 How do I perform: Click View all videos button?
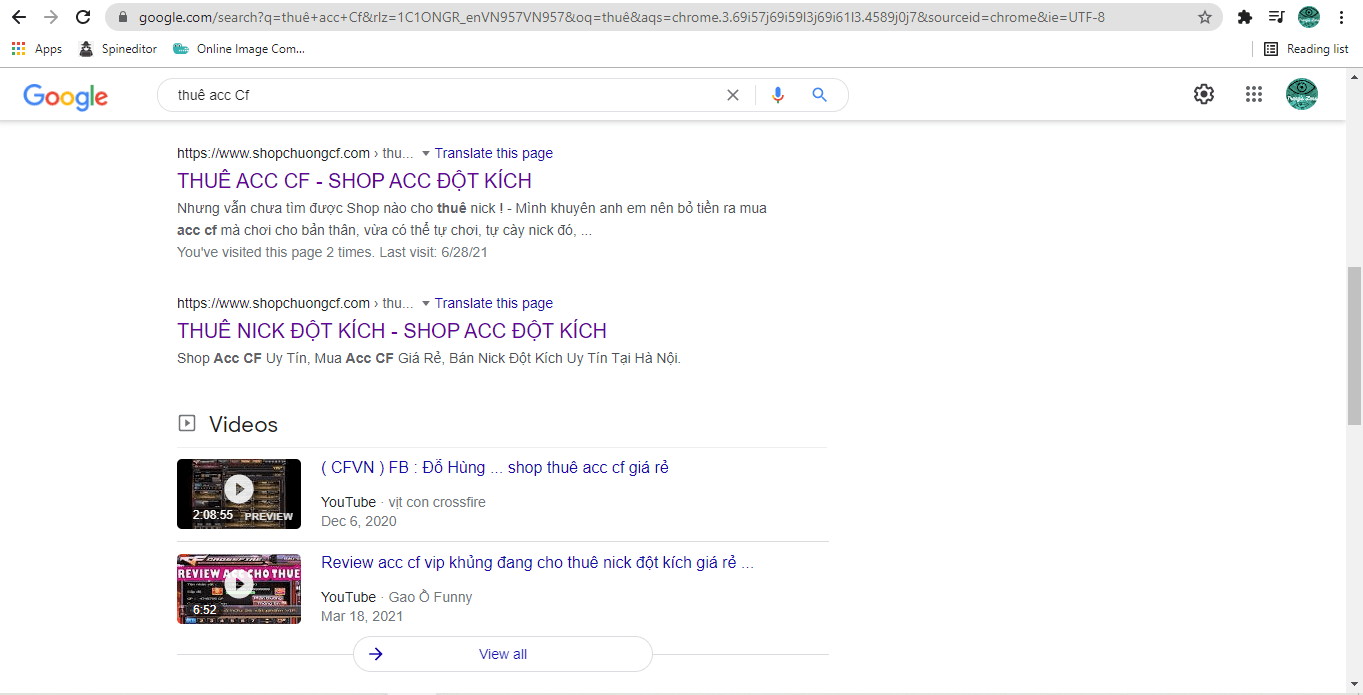click(503, 654)
